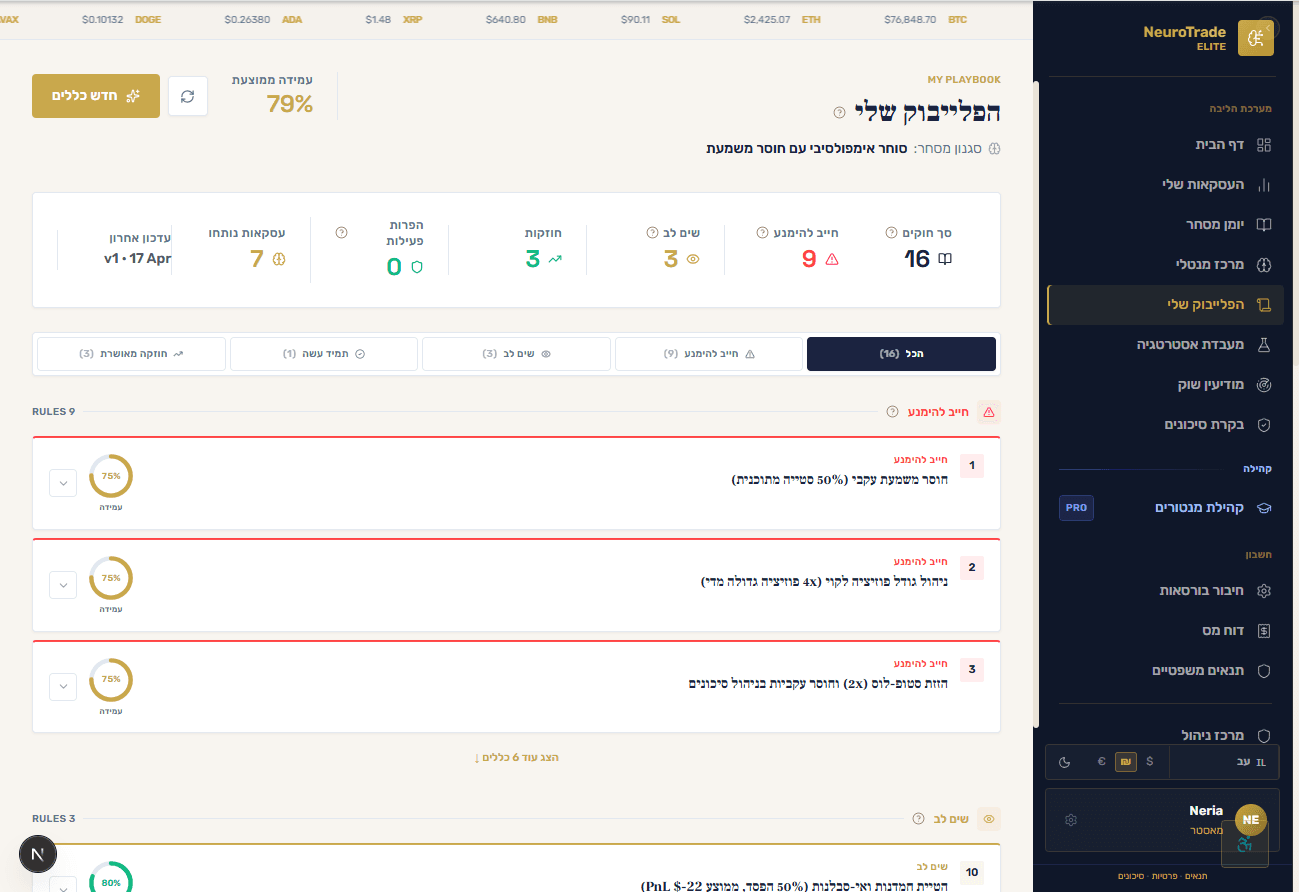Open the חוזקה מאושרת (3) tab
1299x892 pixels.
coord(131,354)
